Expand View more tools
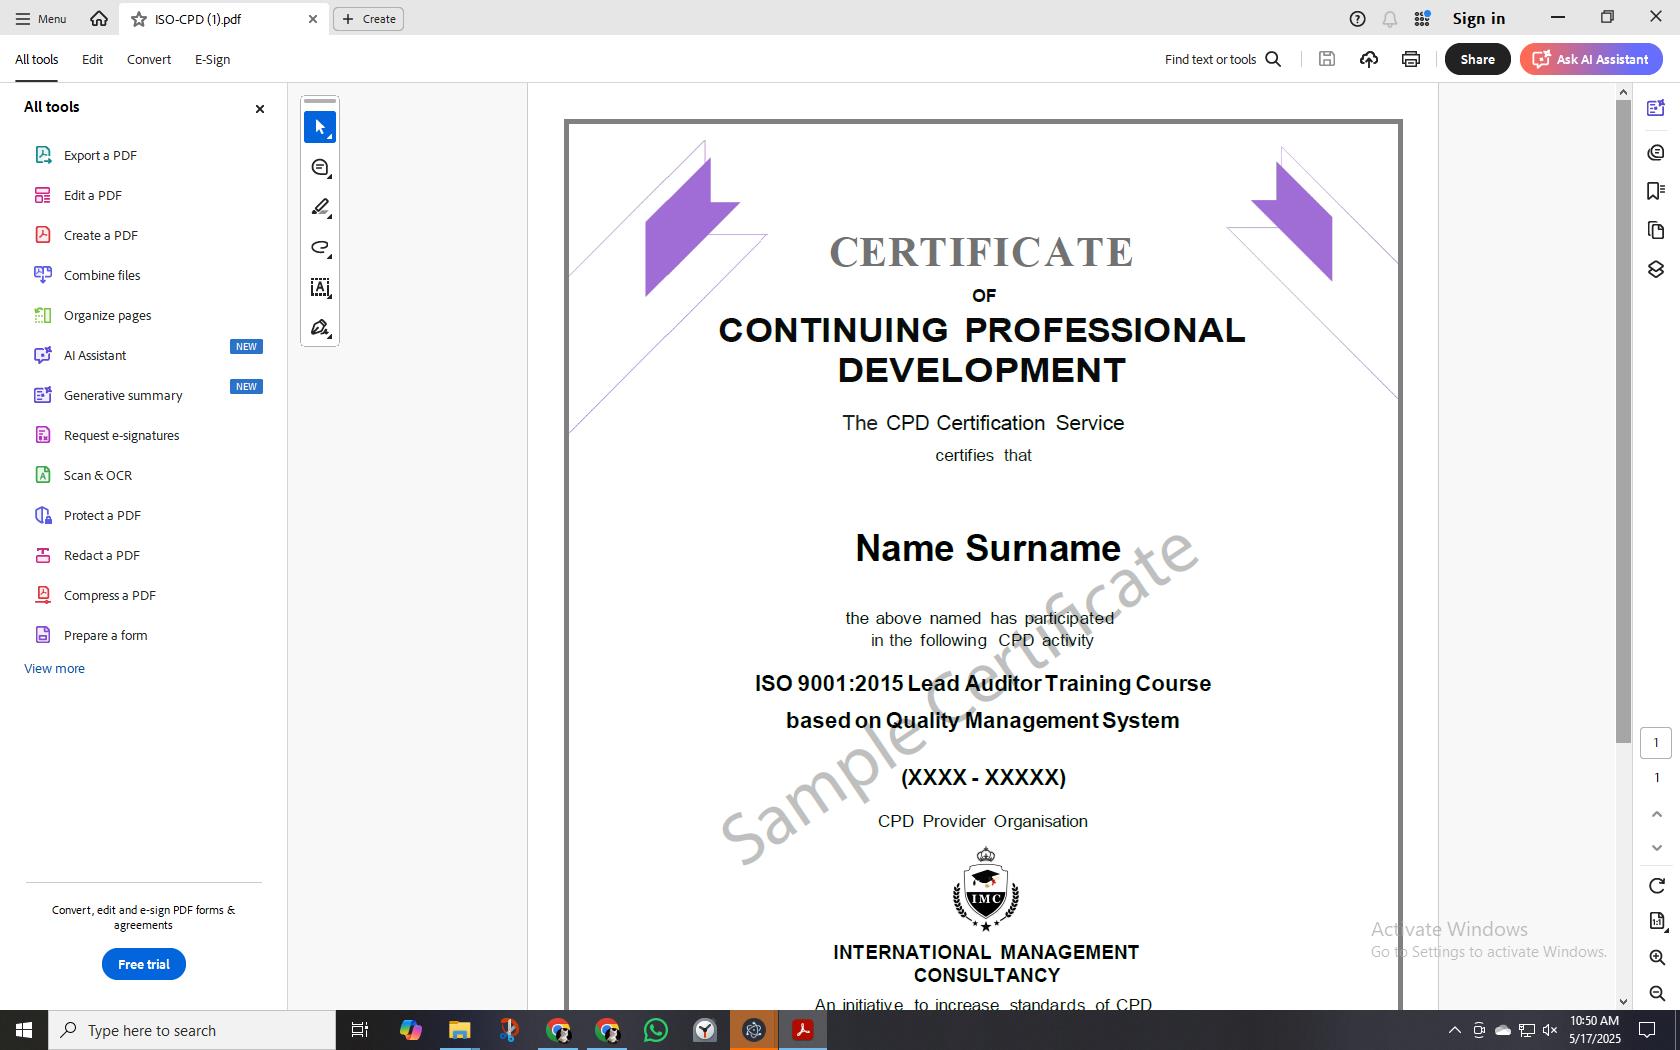Screen dimensions: 1680x1050 pyautogui.click(x=54, y=668)
